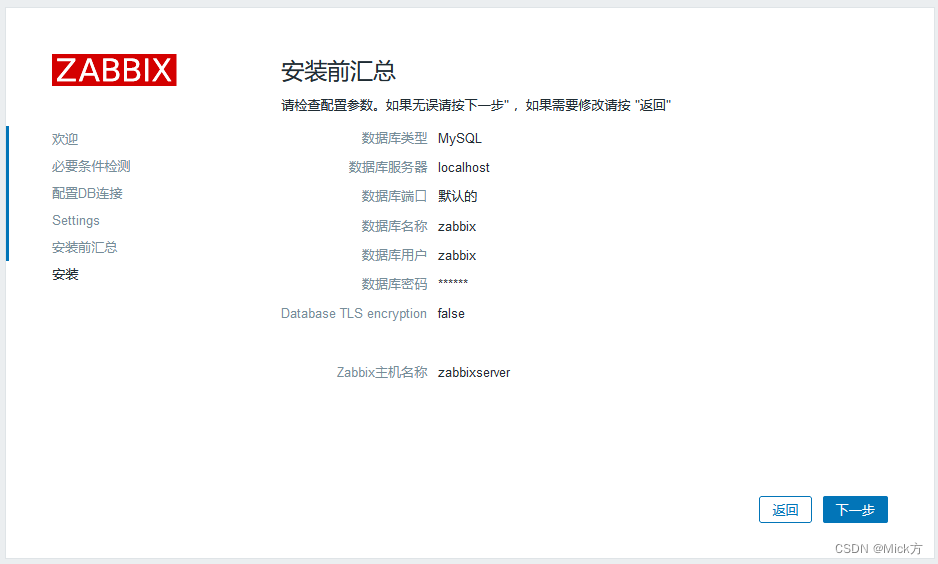Select the 欢迎 step in sidebar
Screen dimensions: 938x564
(x=65, y=139)
